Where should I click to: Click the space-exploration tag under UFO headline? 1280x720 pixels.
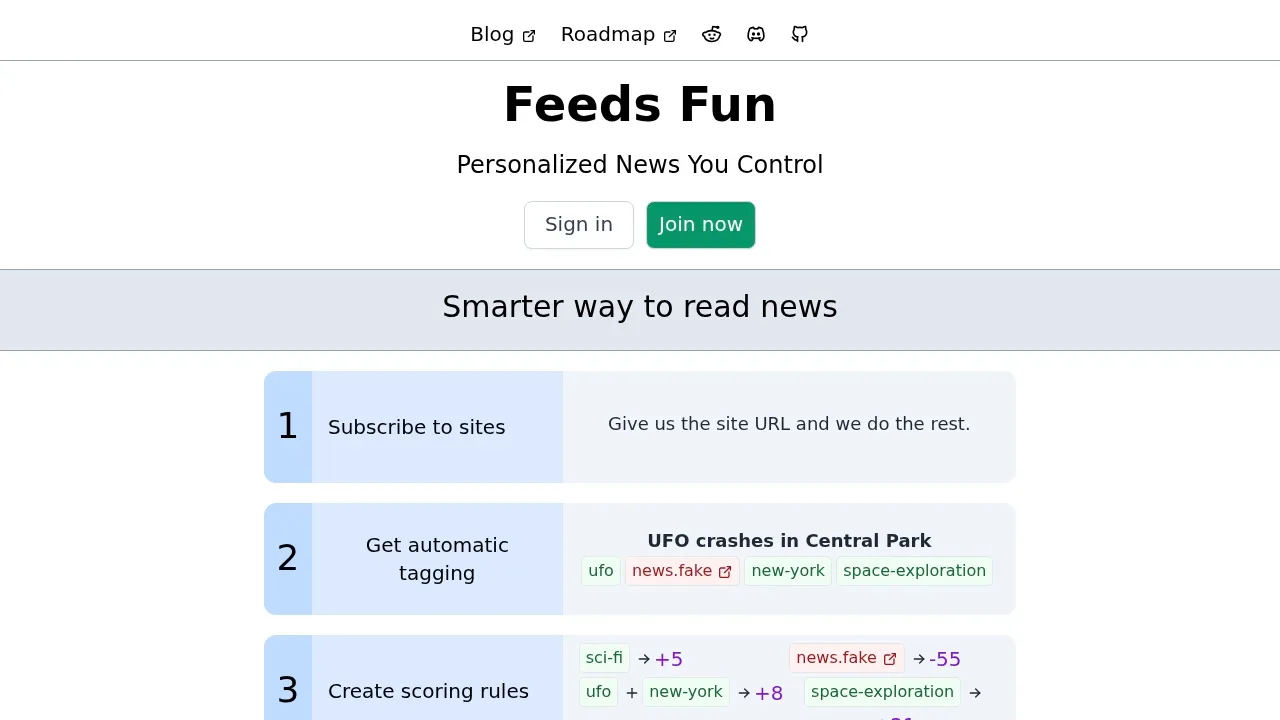coord(914,571)
